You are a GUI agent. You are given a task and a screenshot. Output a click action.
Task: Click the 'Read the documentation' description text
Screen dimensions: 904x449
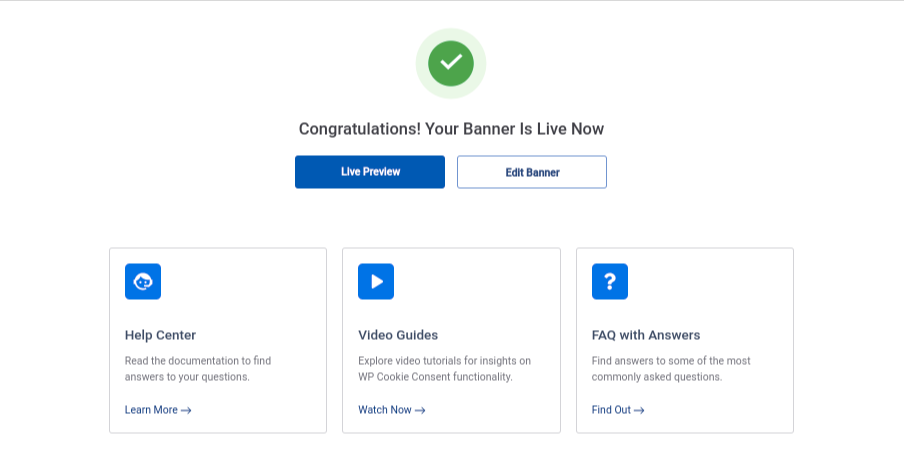point(198,369)
